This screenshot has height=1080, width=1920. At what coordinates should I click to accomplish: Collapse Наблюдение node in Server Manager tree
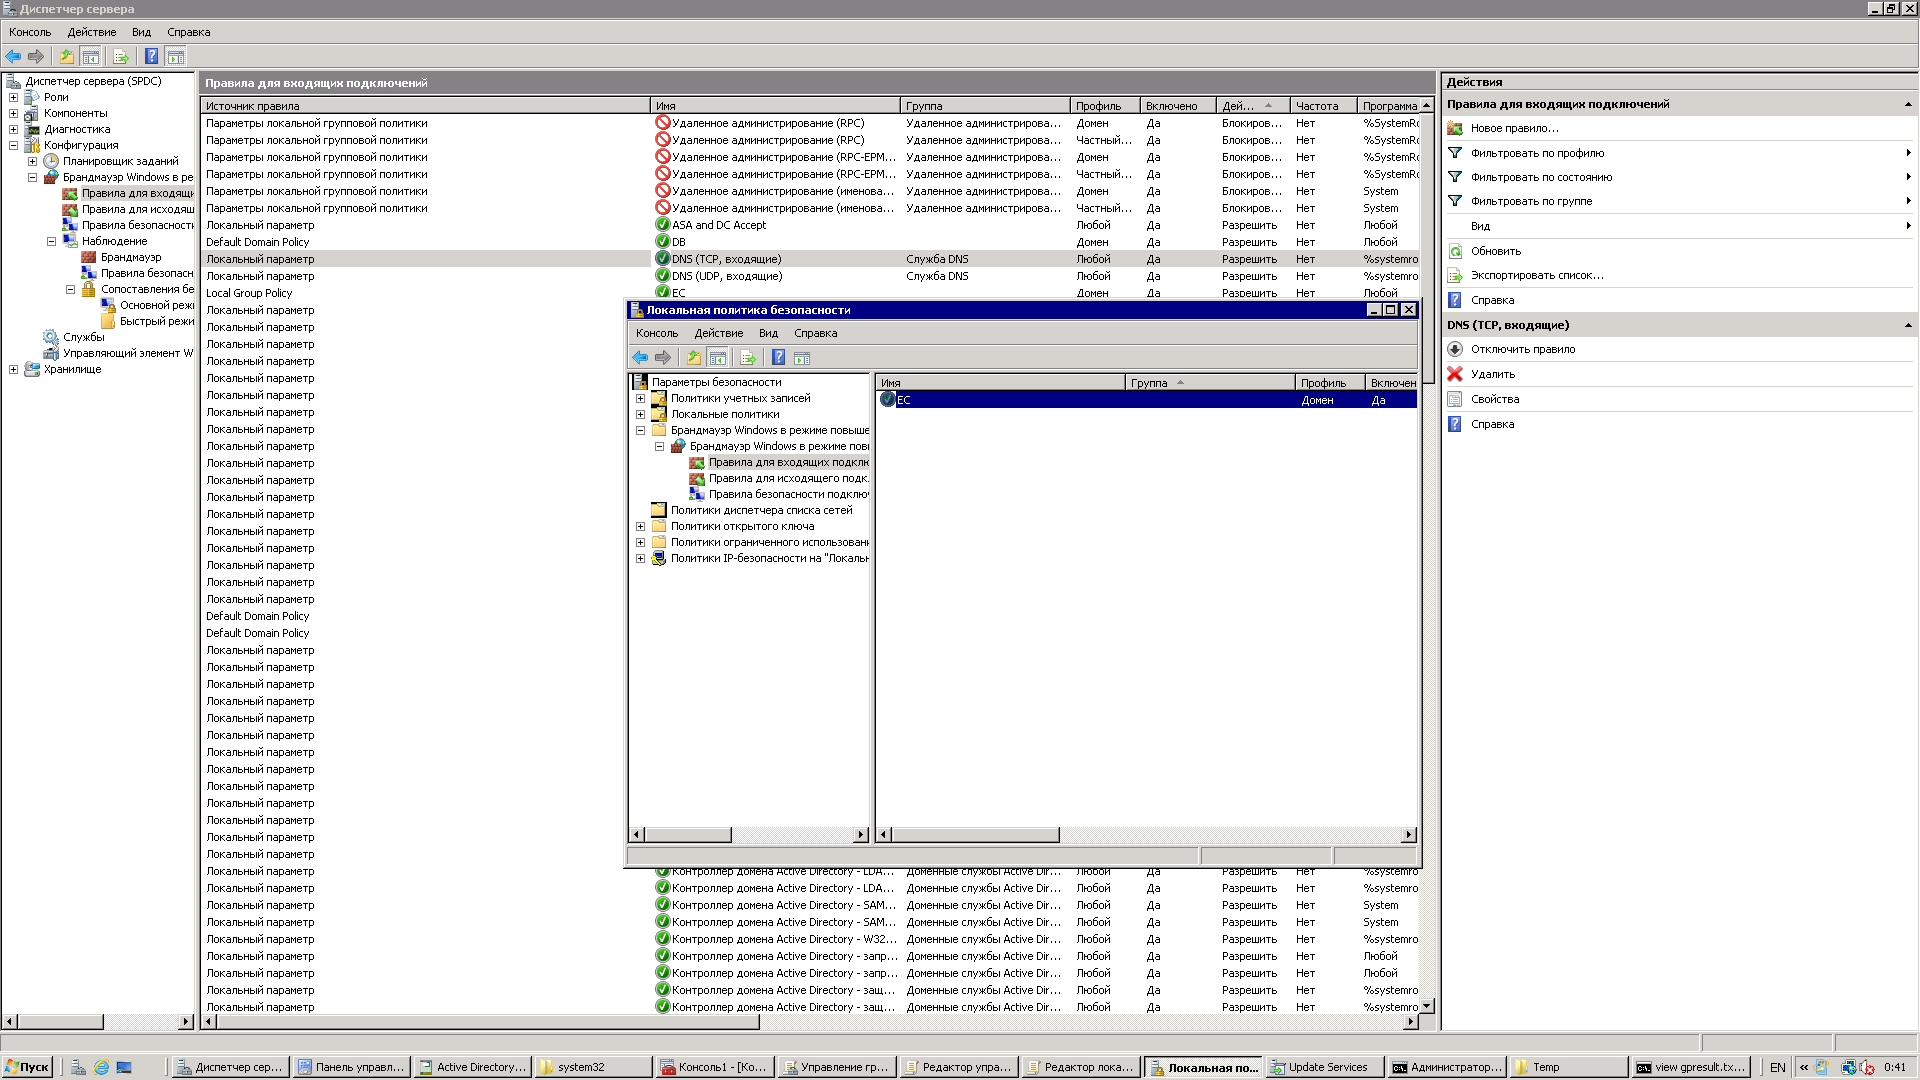[51, 241]
